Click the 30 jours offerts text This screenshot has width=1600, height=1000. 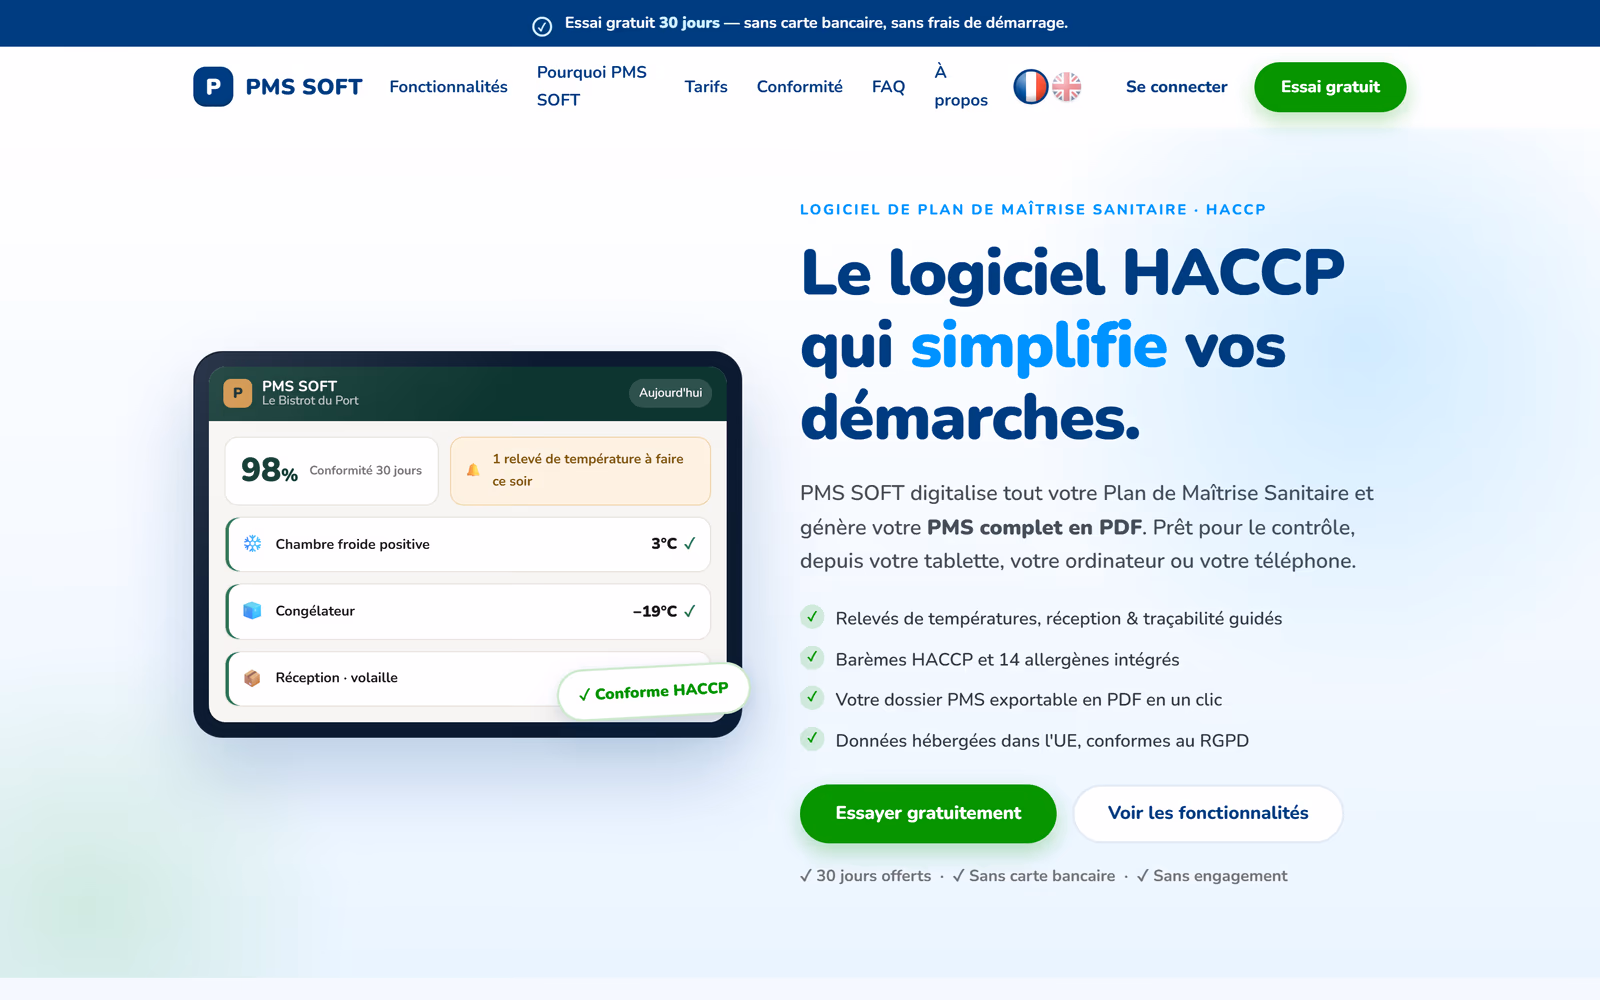873,876
